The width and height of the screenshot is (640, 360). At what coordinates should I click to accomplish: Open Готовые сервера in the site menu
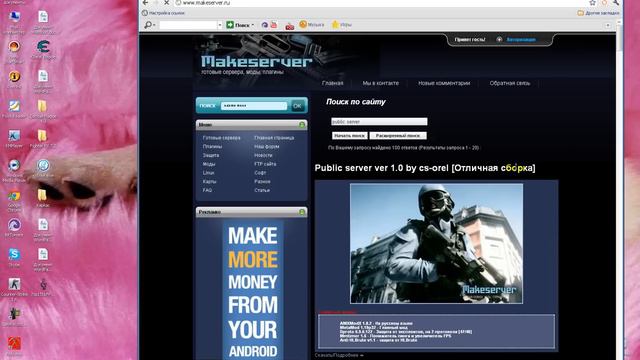[221, 138]
